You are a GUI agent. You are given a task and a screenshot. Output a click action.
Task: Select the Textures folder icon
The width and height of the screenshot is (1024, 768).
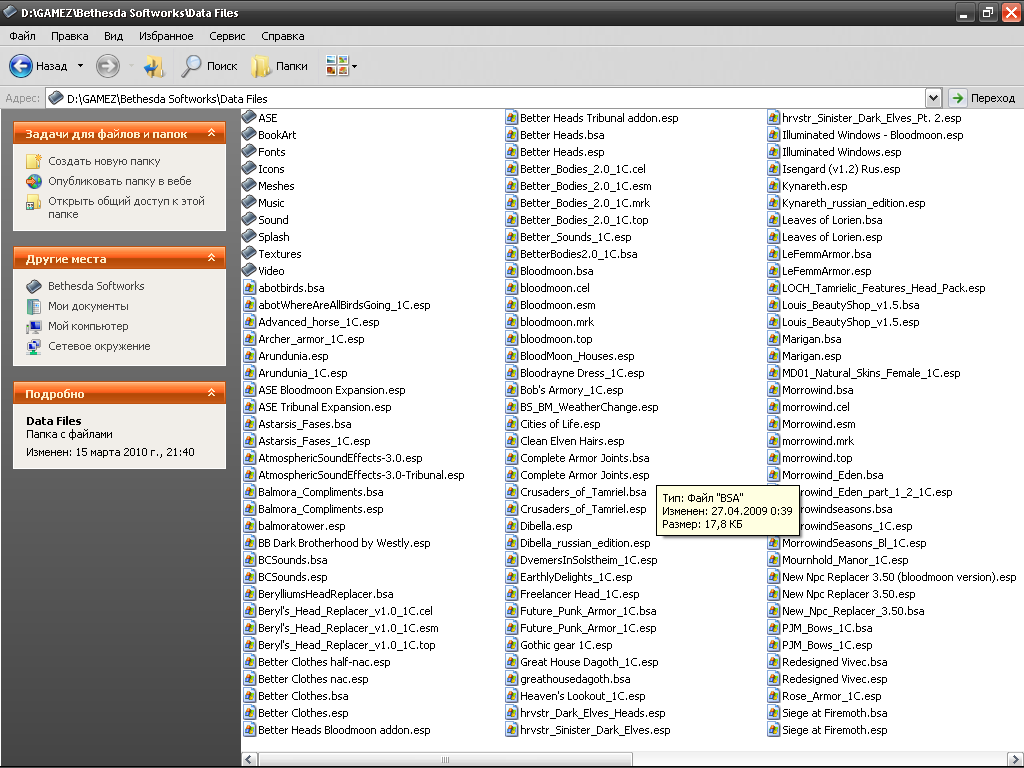pyautogui.click(x=249, y=254)
